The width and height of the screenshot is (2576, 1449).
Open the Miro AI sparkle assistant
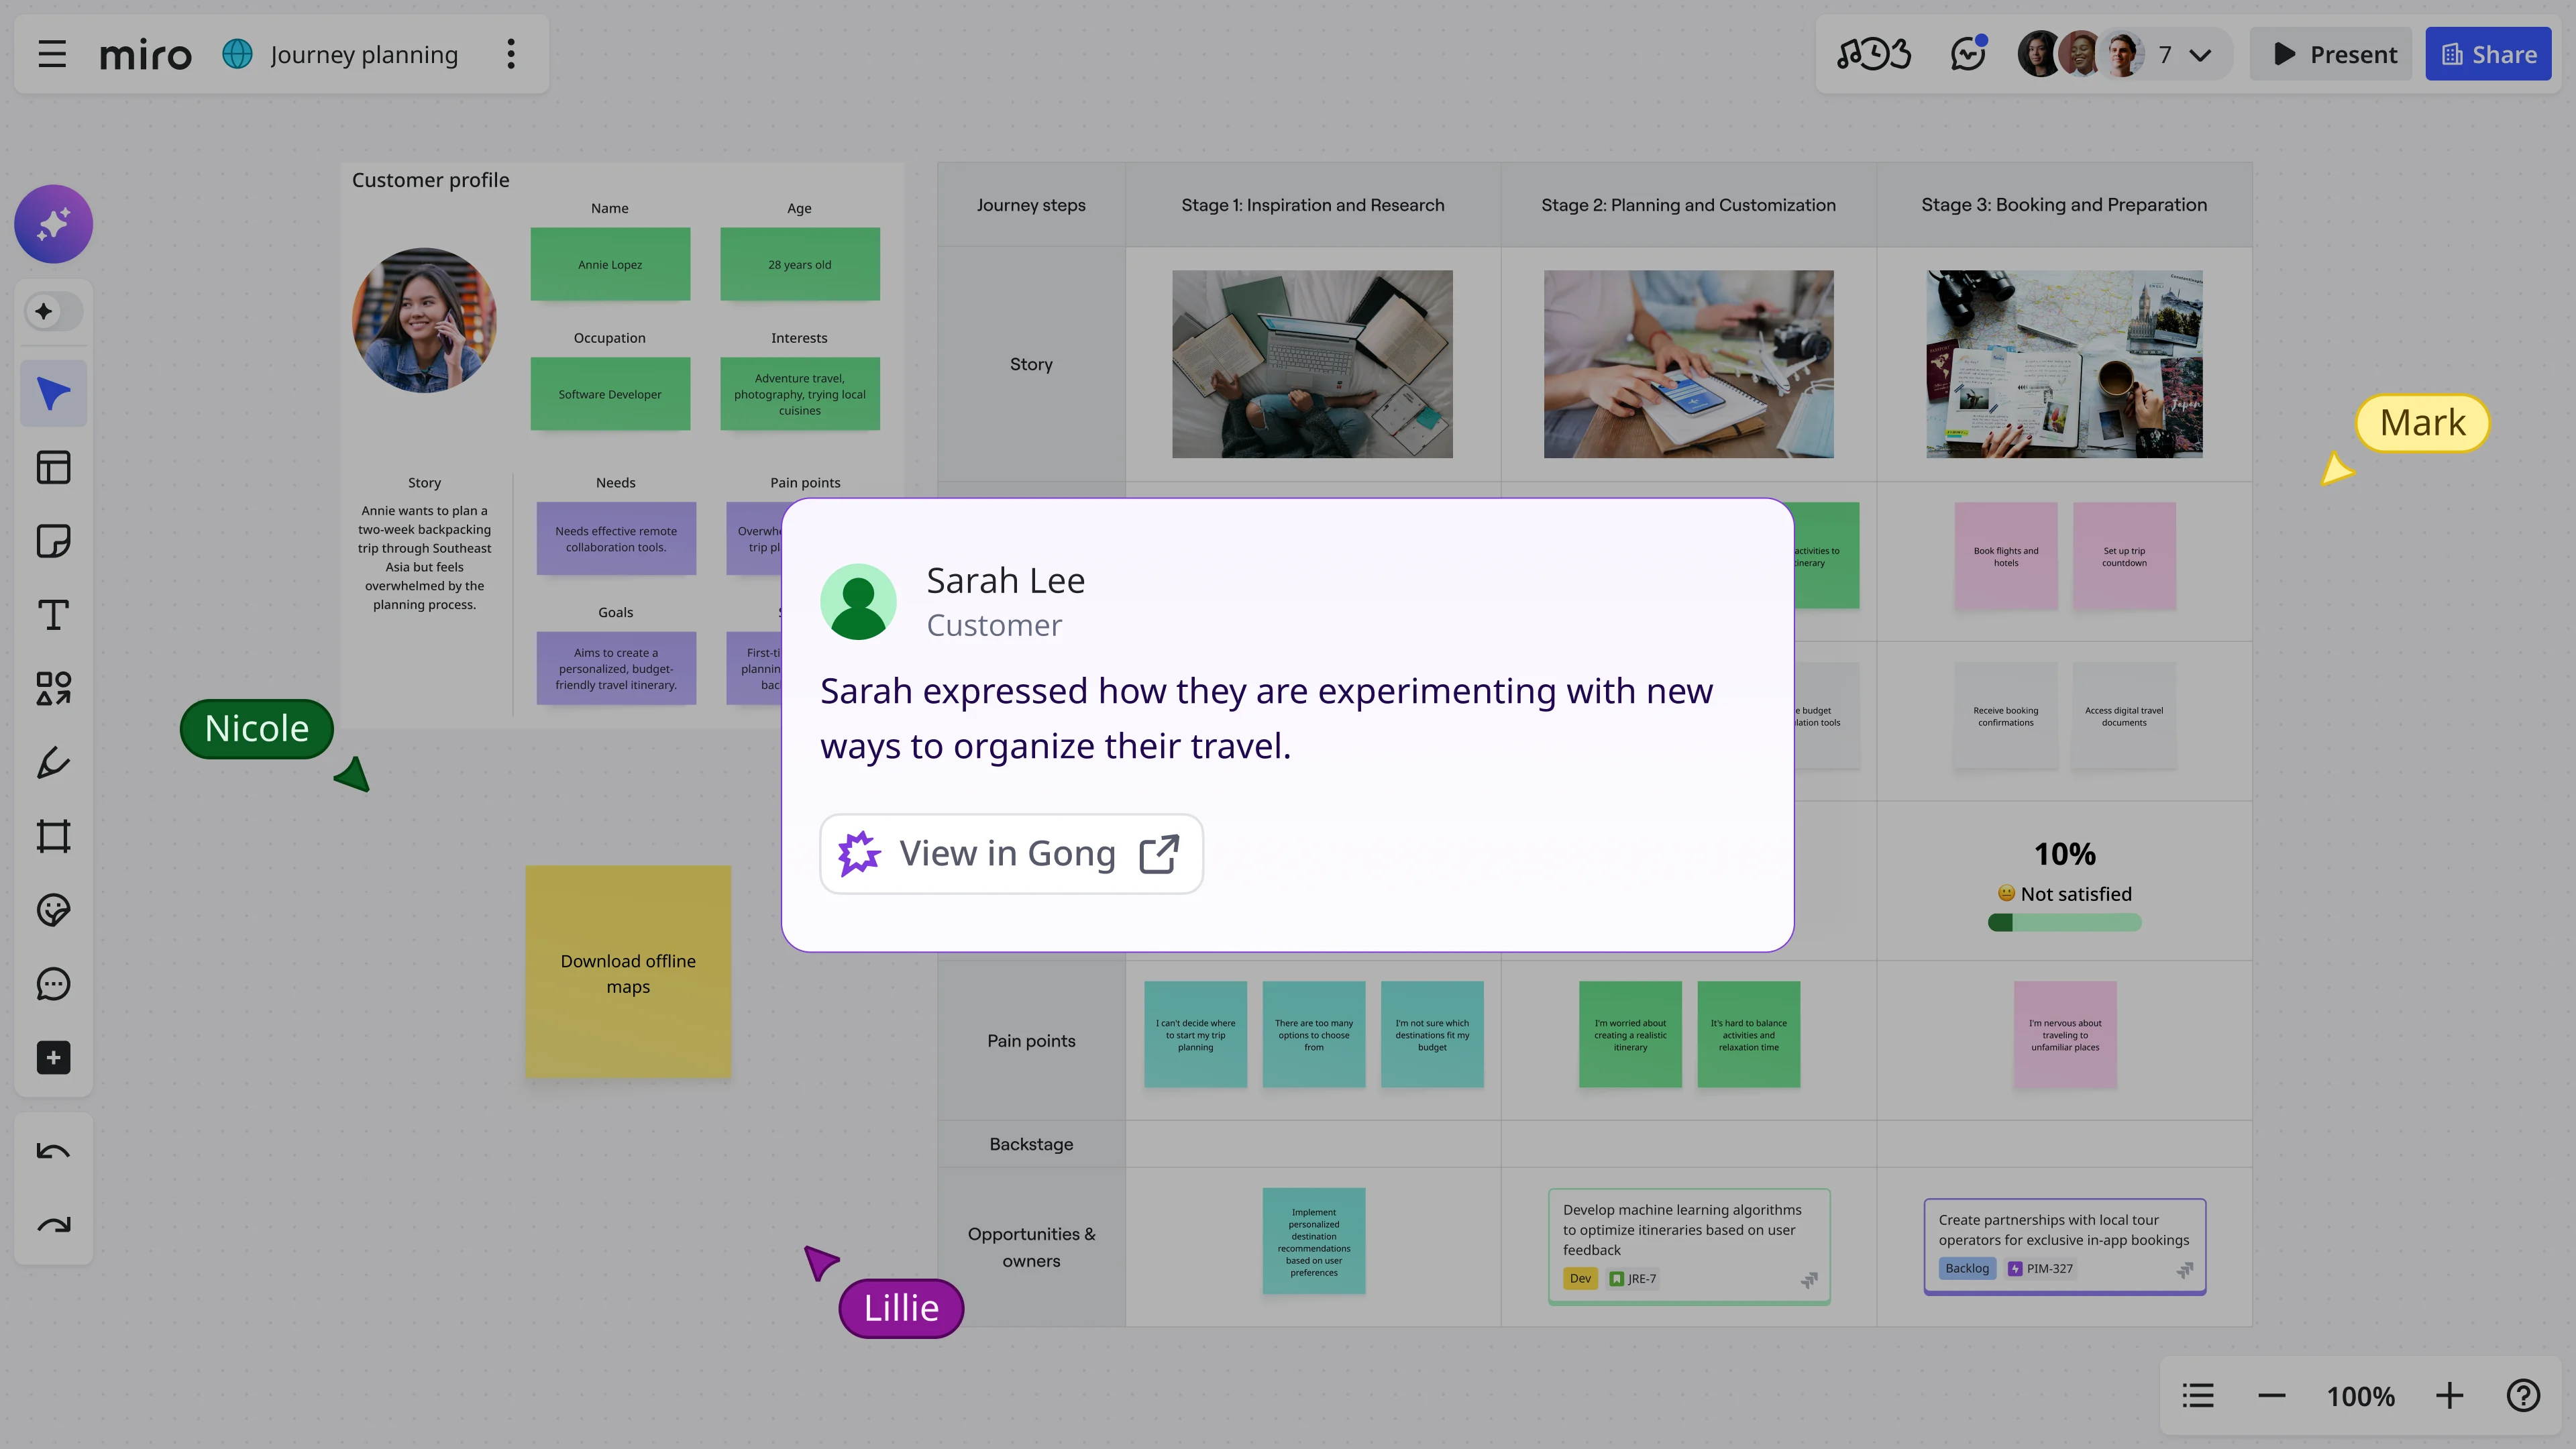point(53,224)
